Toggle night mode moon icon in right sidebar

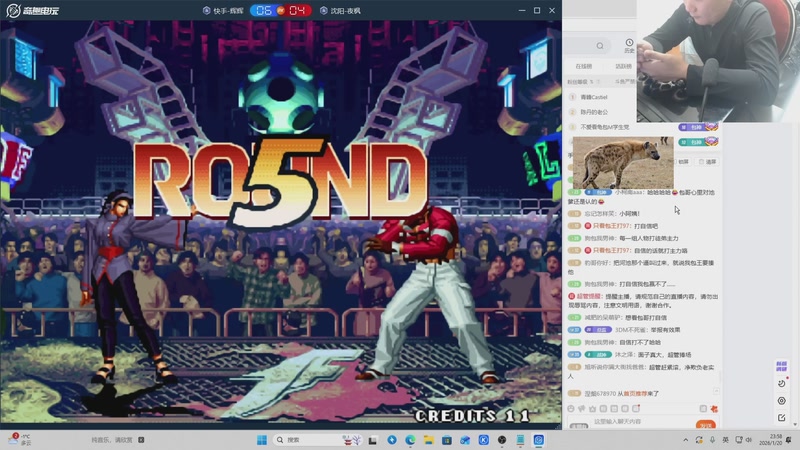(782, 383)
